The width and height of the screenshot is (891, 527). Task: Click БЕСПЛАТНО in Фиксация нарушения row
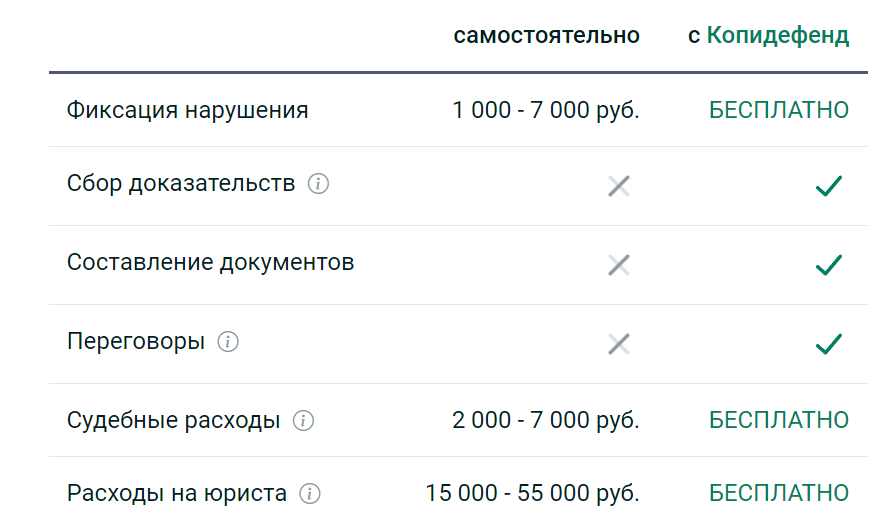pos(778,110)
